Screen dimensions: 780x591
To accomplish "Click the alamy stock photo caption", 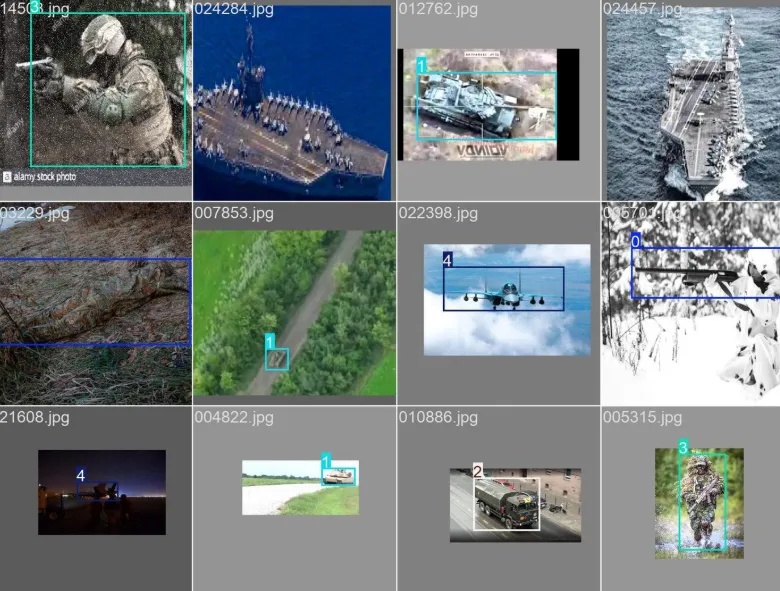I will [x=40, y=177].
